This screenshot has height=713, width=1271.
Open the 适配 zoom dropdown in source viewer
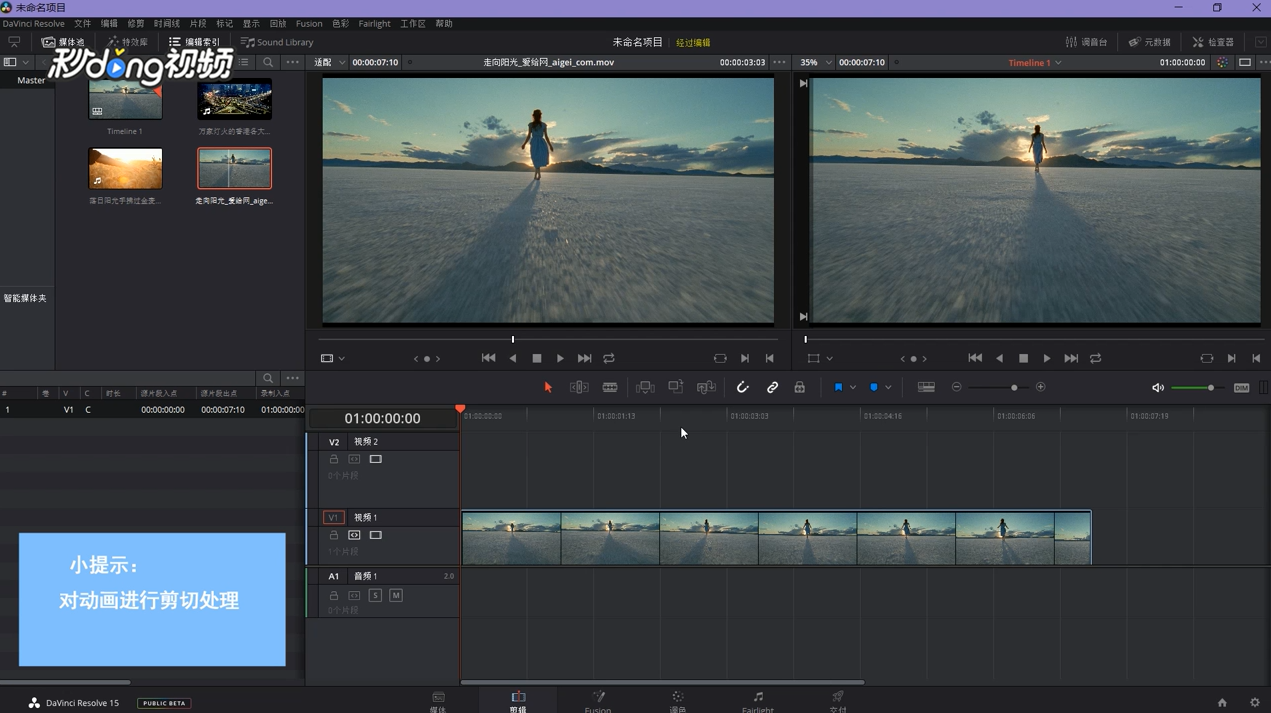(x=331, y=62)
